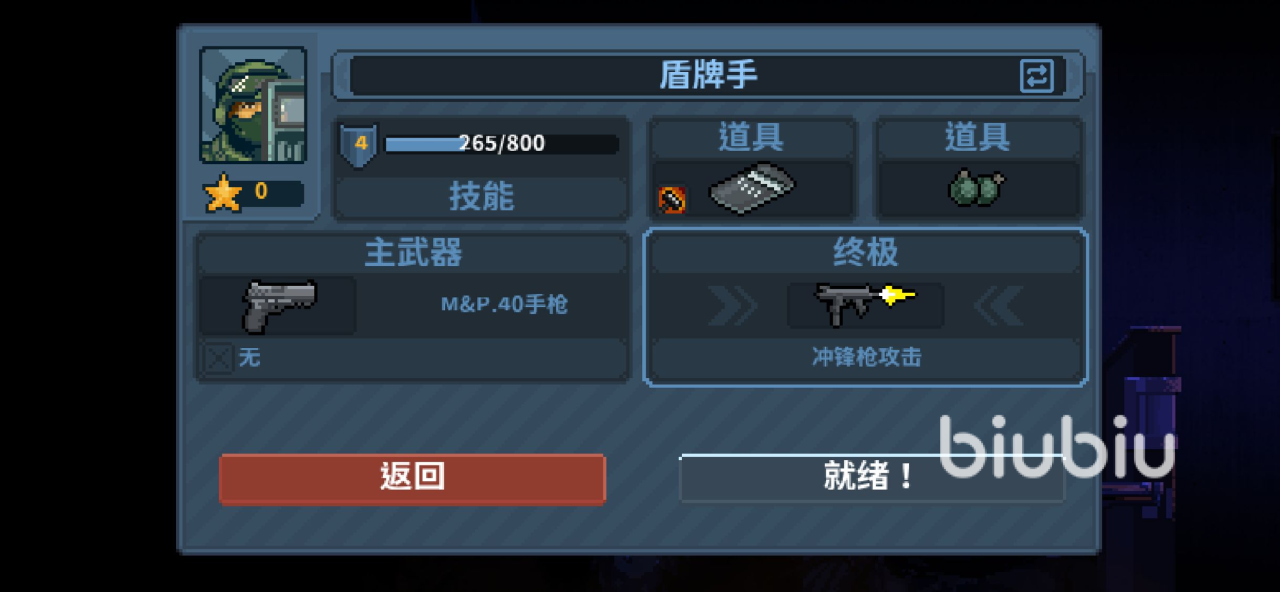This screenshot has height=592, width=1280.
Task: Click the shield soldier character portrait
Action: tap(253, 104)
